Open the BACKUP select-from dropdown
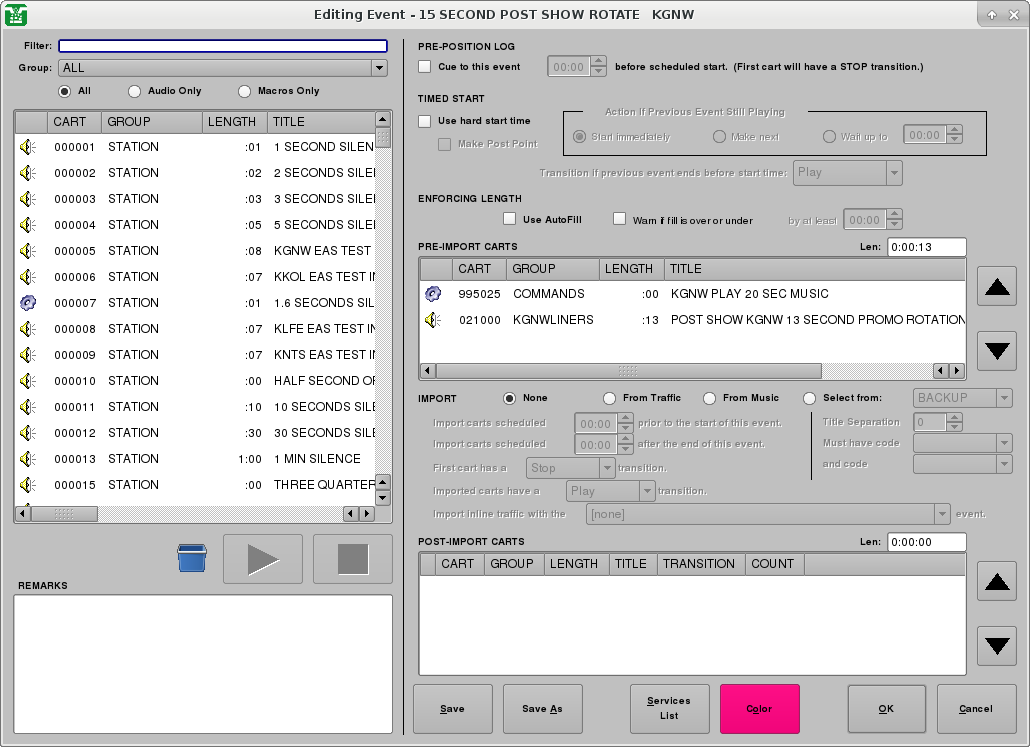Viewport: 1030px width, 747px height. [962, 397]
